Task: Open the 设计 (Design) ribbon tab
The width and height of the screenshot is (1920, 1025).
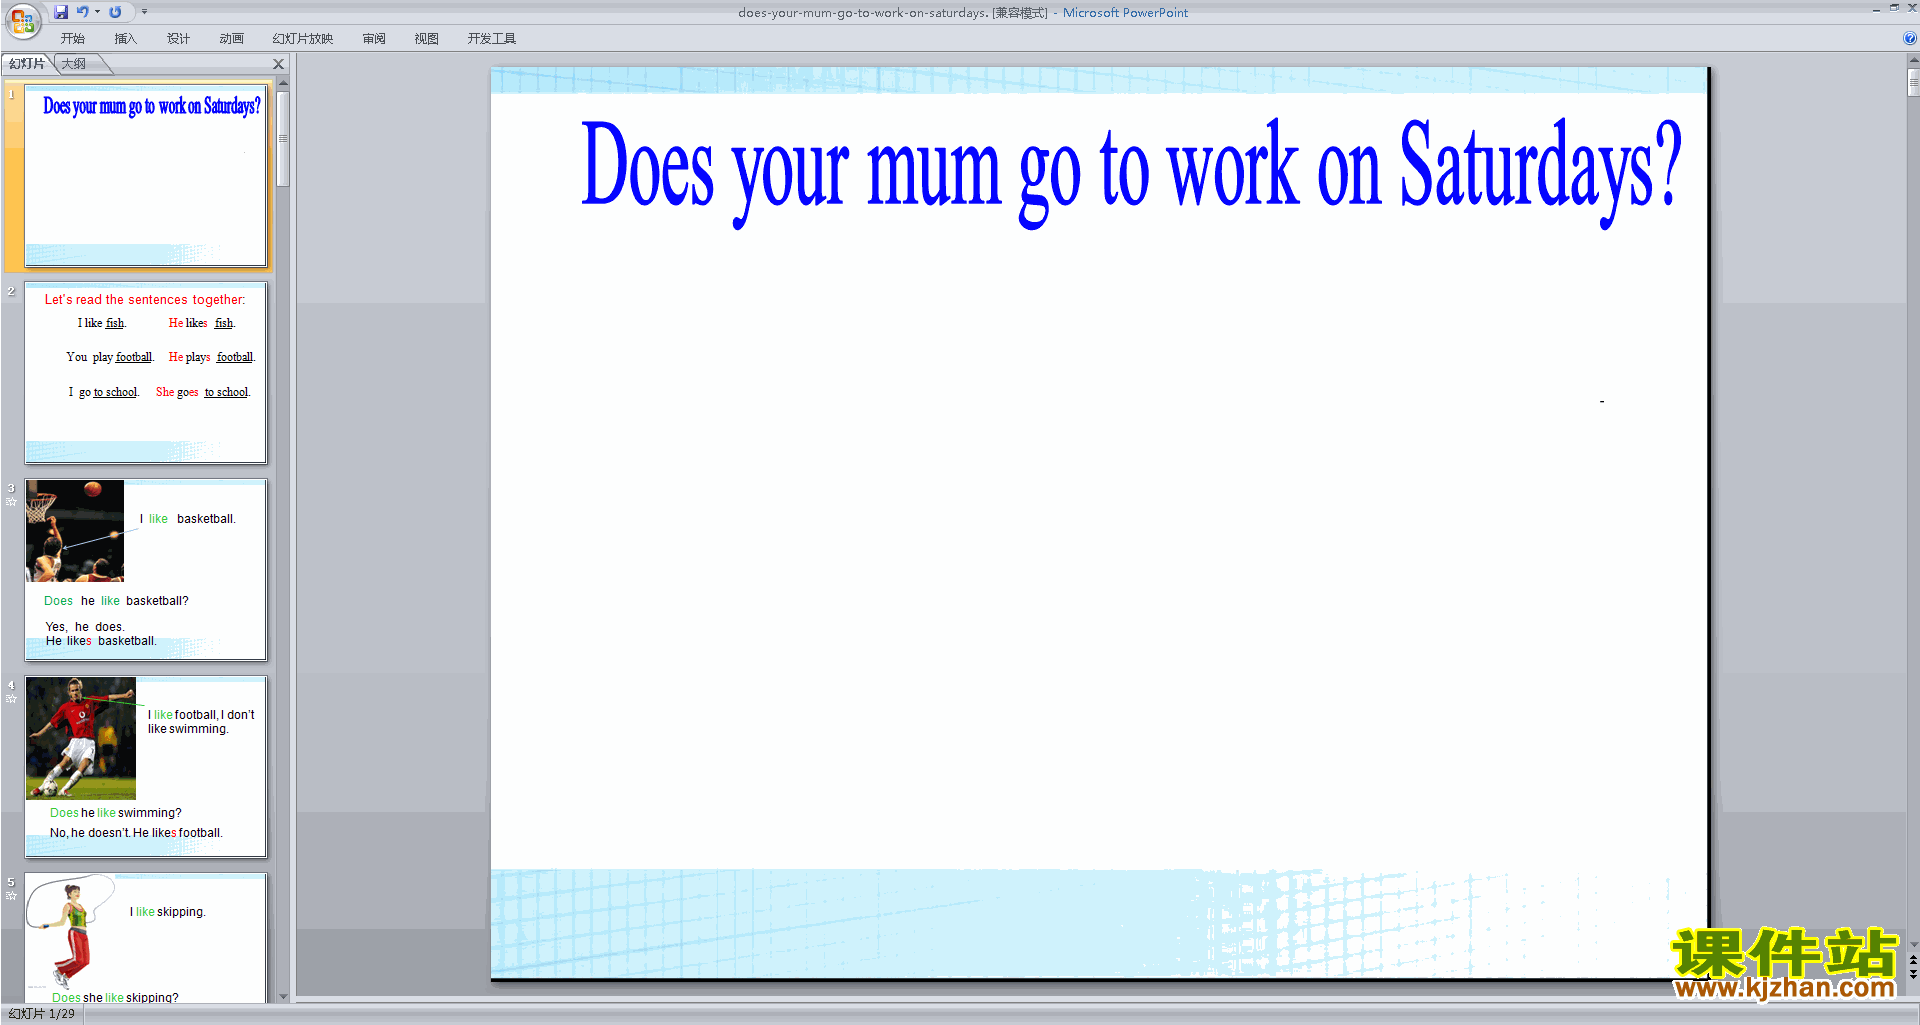Action: [178, 39]
